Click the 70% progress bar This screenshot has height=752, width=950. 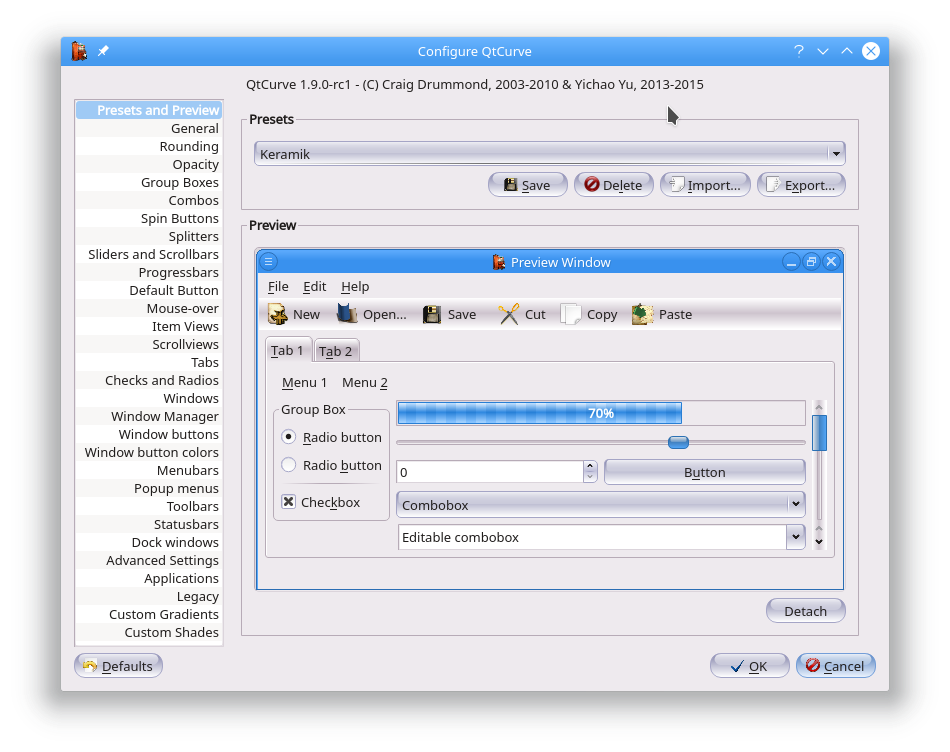click(600, 413)
